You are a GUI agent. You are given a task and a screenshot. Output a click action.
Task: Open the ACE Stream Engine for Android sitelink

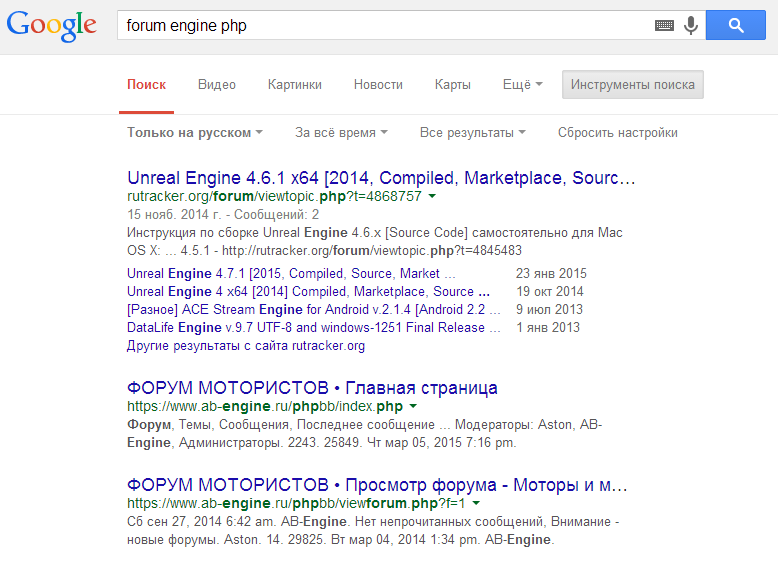[x=314, y=310]
